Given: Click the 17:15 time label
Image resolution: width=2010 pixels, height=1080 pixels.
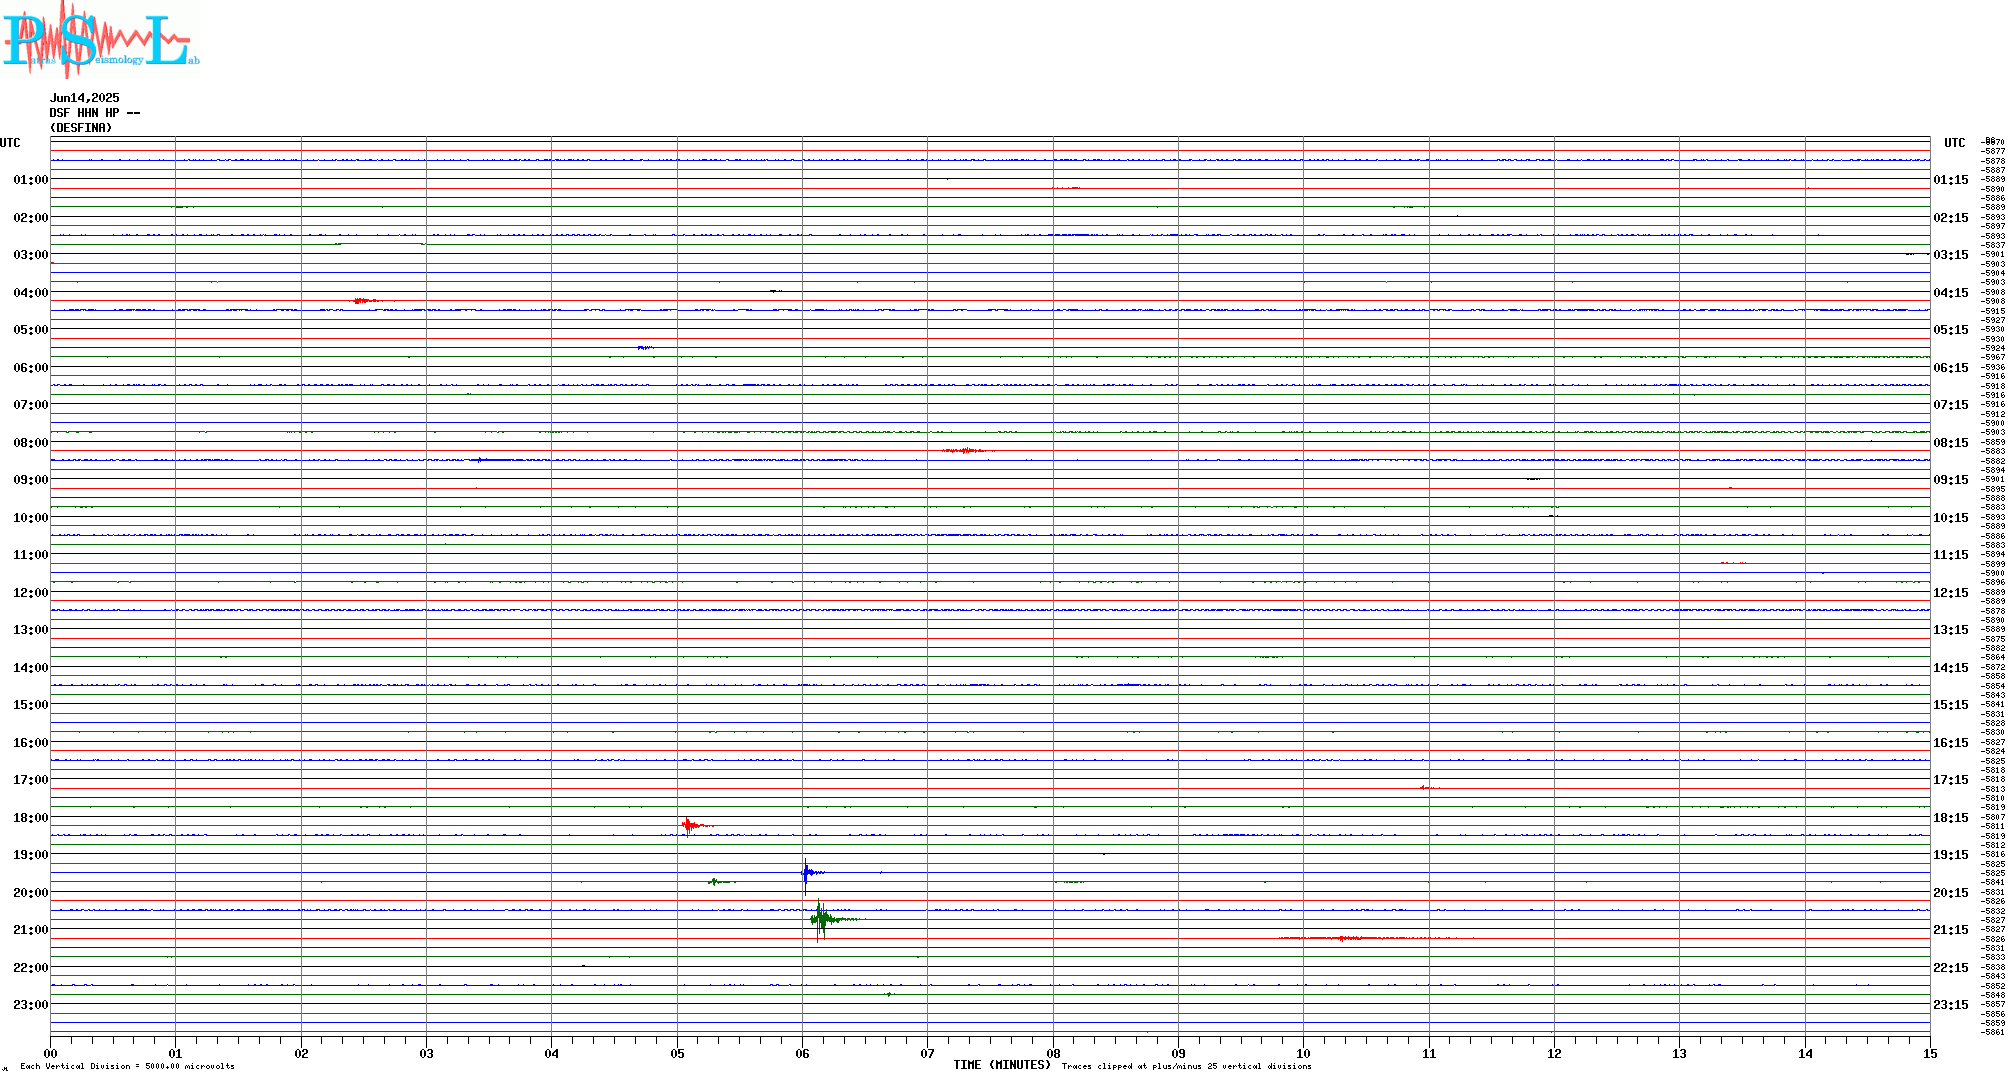Looking at the screenshot, I should [1951, 780].
